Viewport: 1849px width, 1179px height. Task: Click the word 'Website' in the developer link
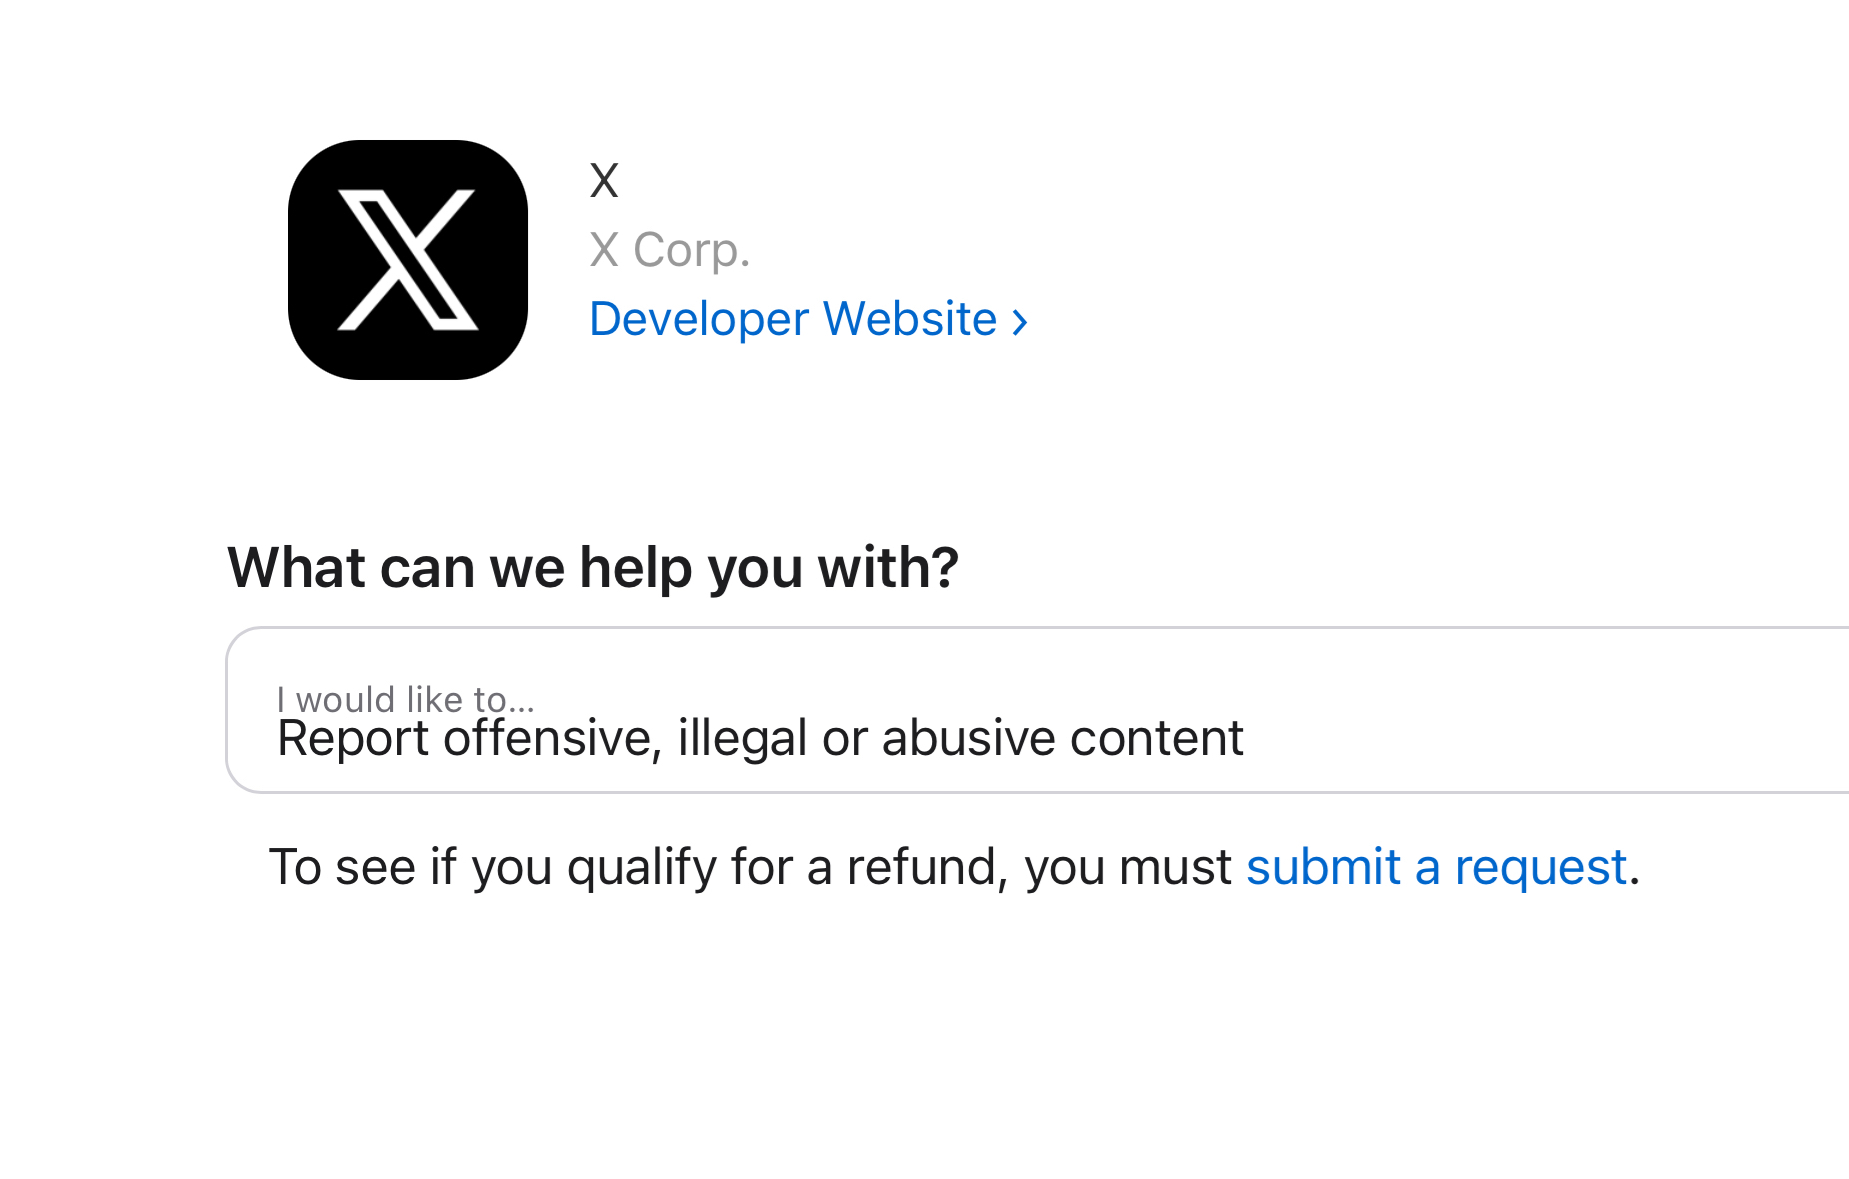pos(909,319)
